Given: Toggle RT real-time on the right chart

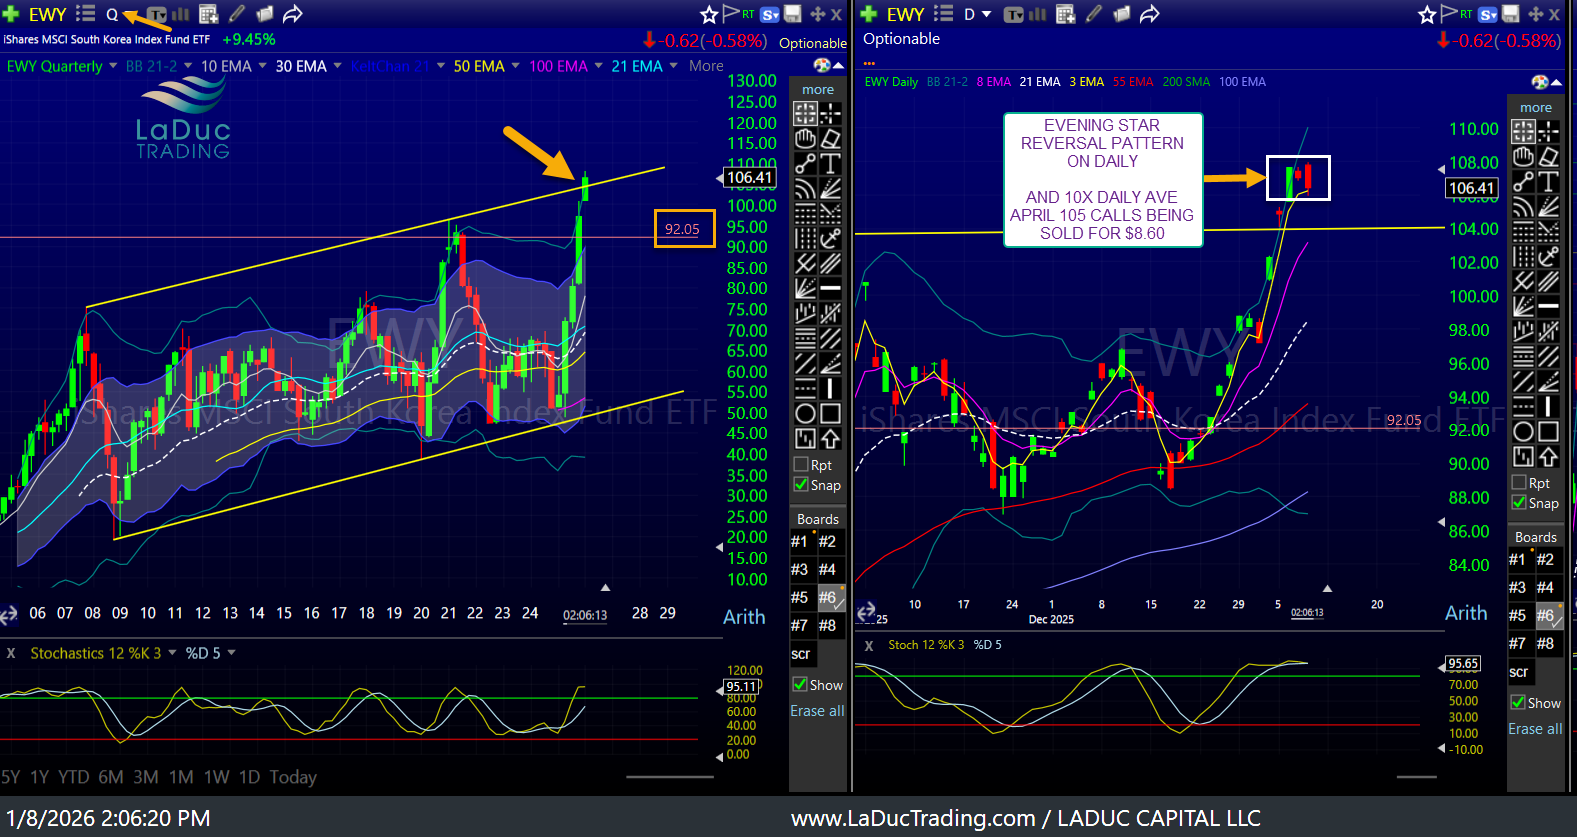Looking at the screenshot, I should pos(1466,14).
